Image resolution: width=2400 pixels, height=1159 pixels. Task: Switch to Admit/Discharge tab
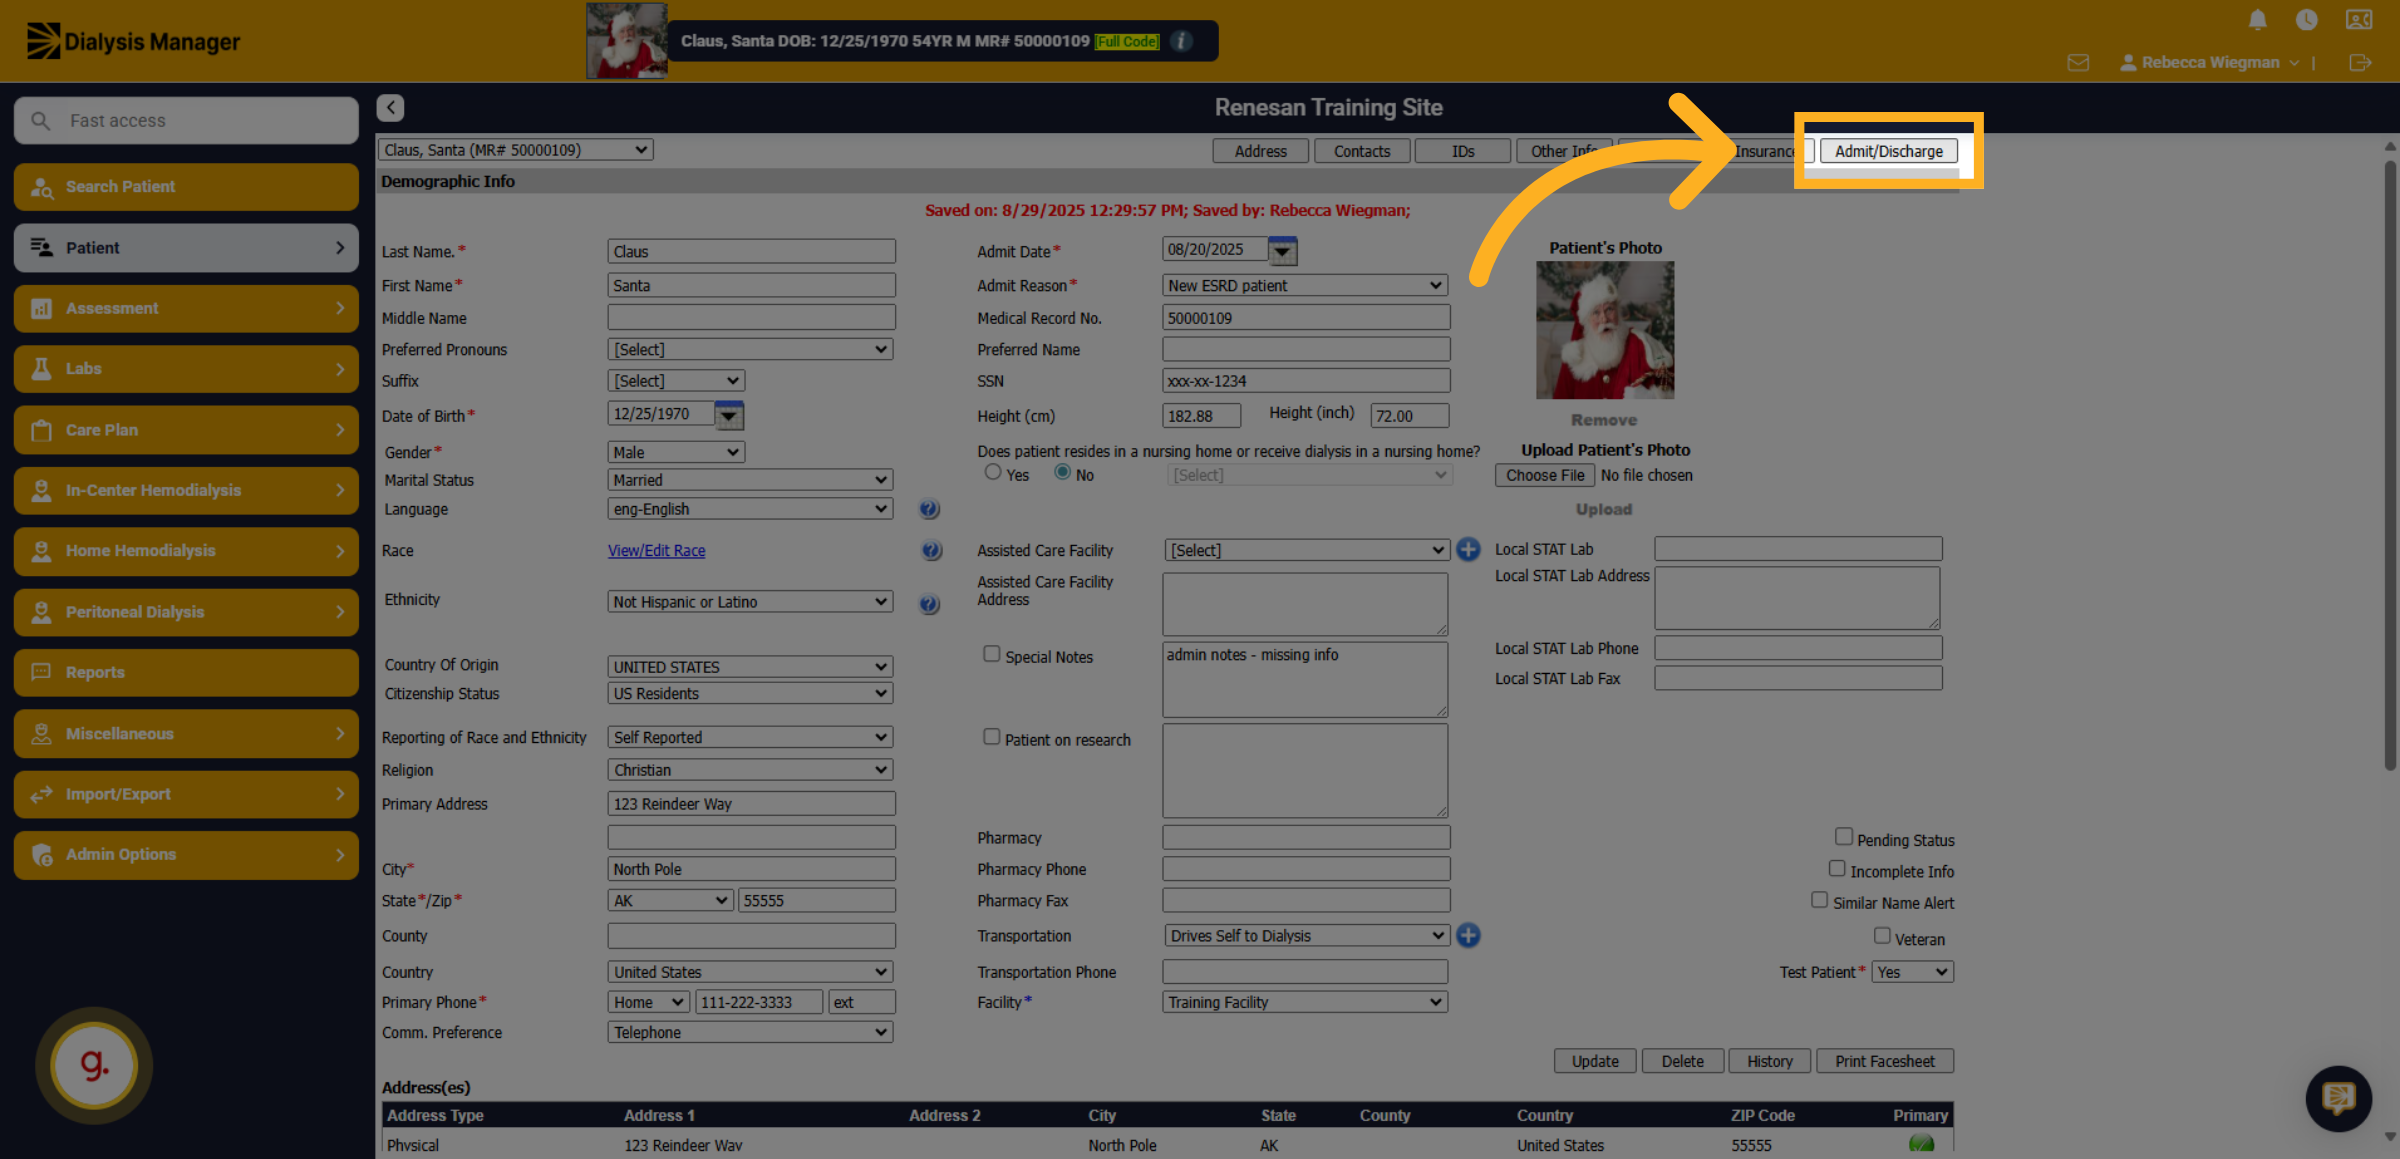1888,151
